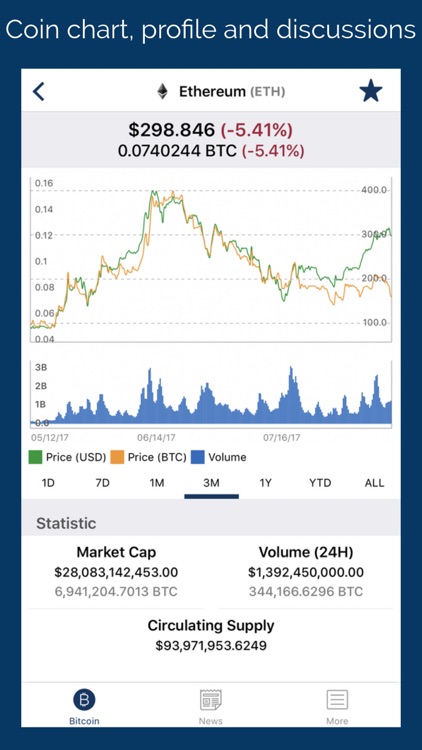Toggle the blue Volume legend swatch
This screenshot has width=422, height=750.
[198, 457]
